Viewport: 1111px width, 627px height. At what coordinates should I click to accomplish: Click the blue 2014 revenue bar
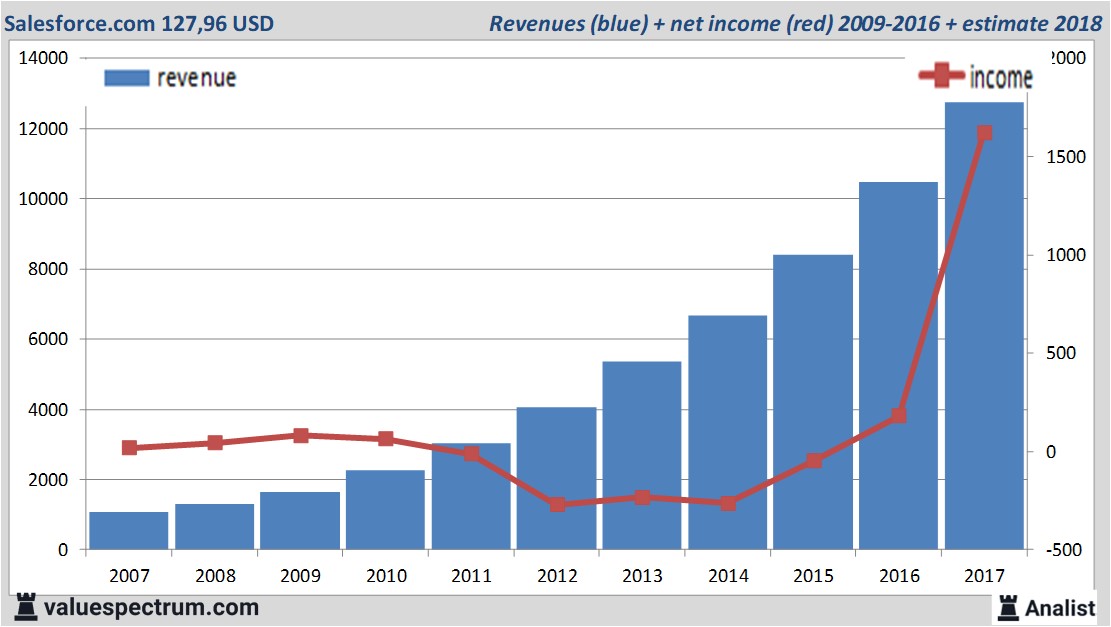pyautogui.click(x=728, y=433)
